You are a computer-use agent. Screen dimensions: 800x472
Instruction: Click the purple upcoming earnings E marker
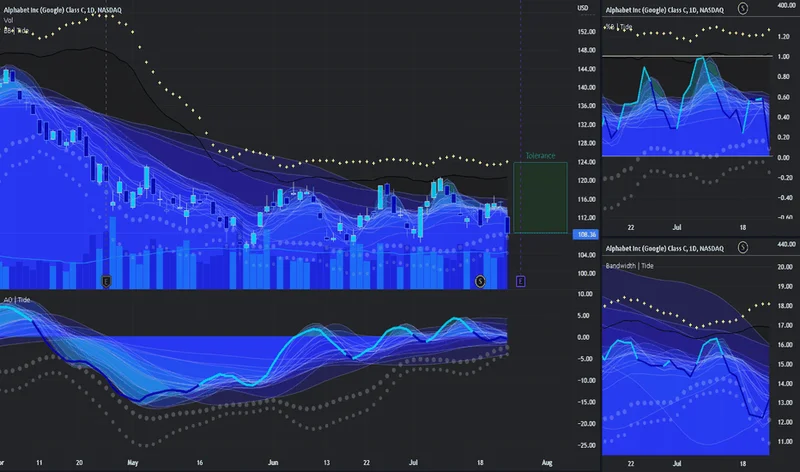click(x=520, y=282)
